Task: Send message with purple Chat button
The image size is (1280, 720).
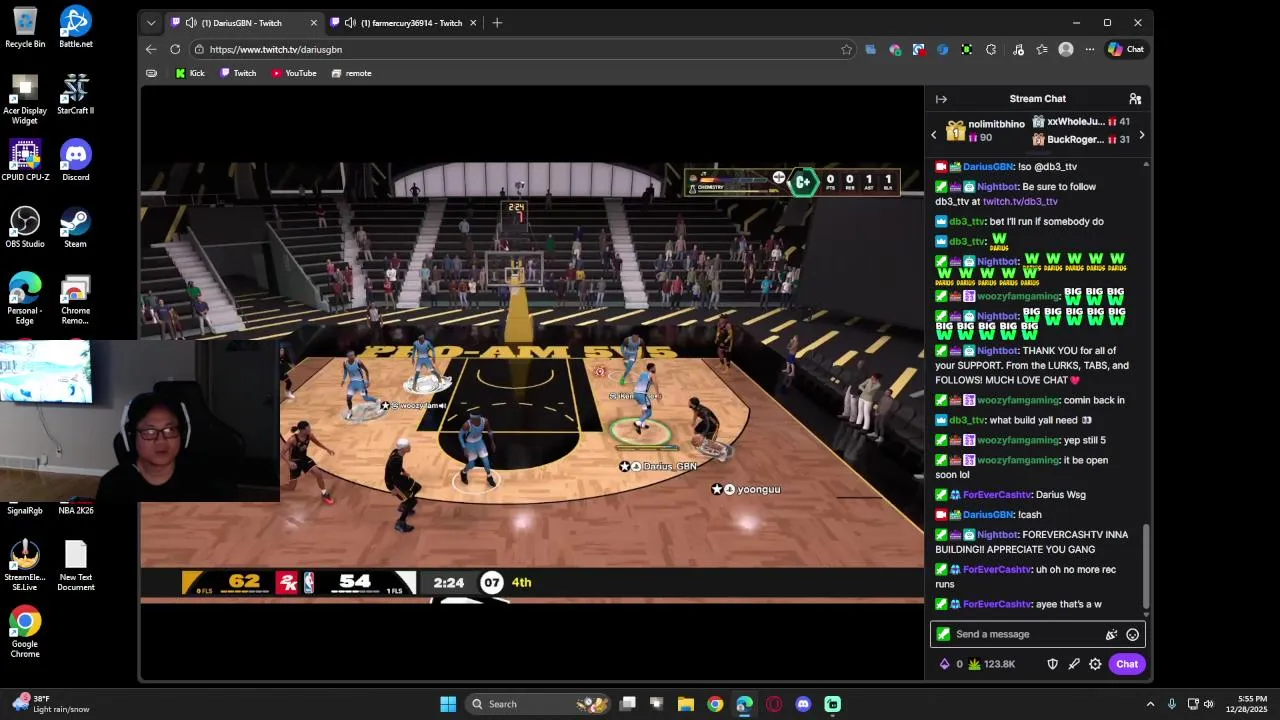Action: pyautogui.click(x=1127, y=664)
